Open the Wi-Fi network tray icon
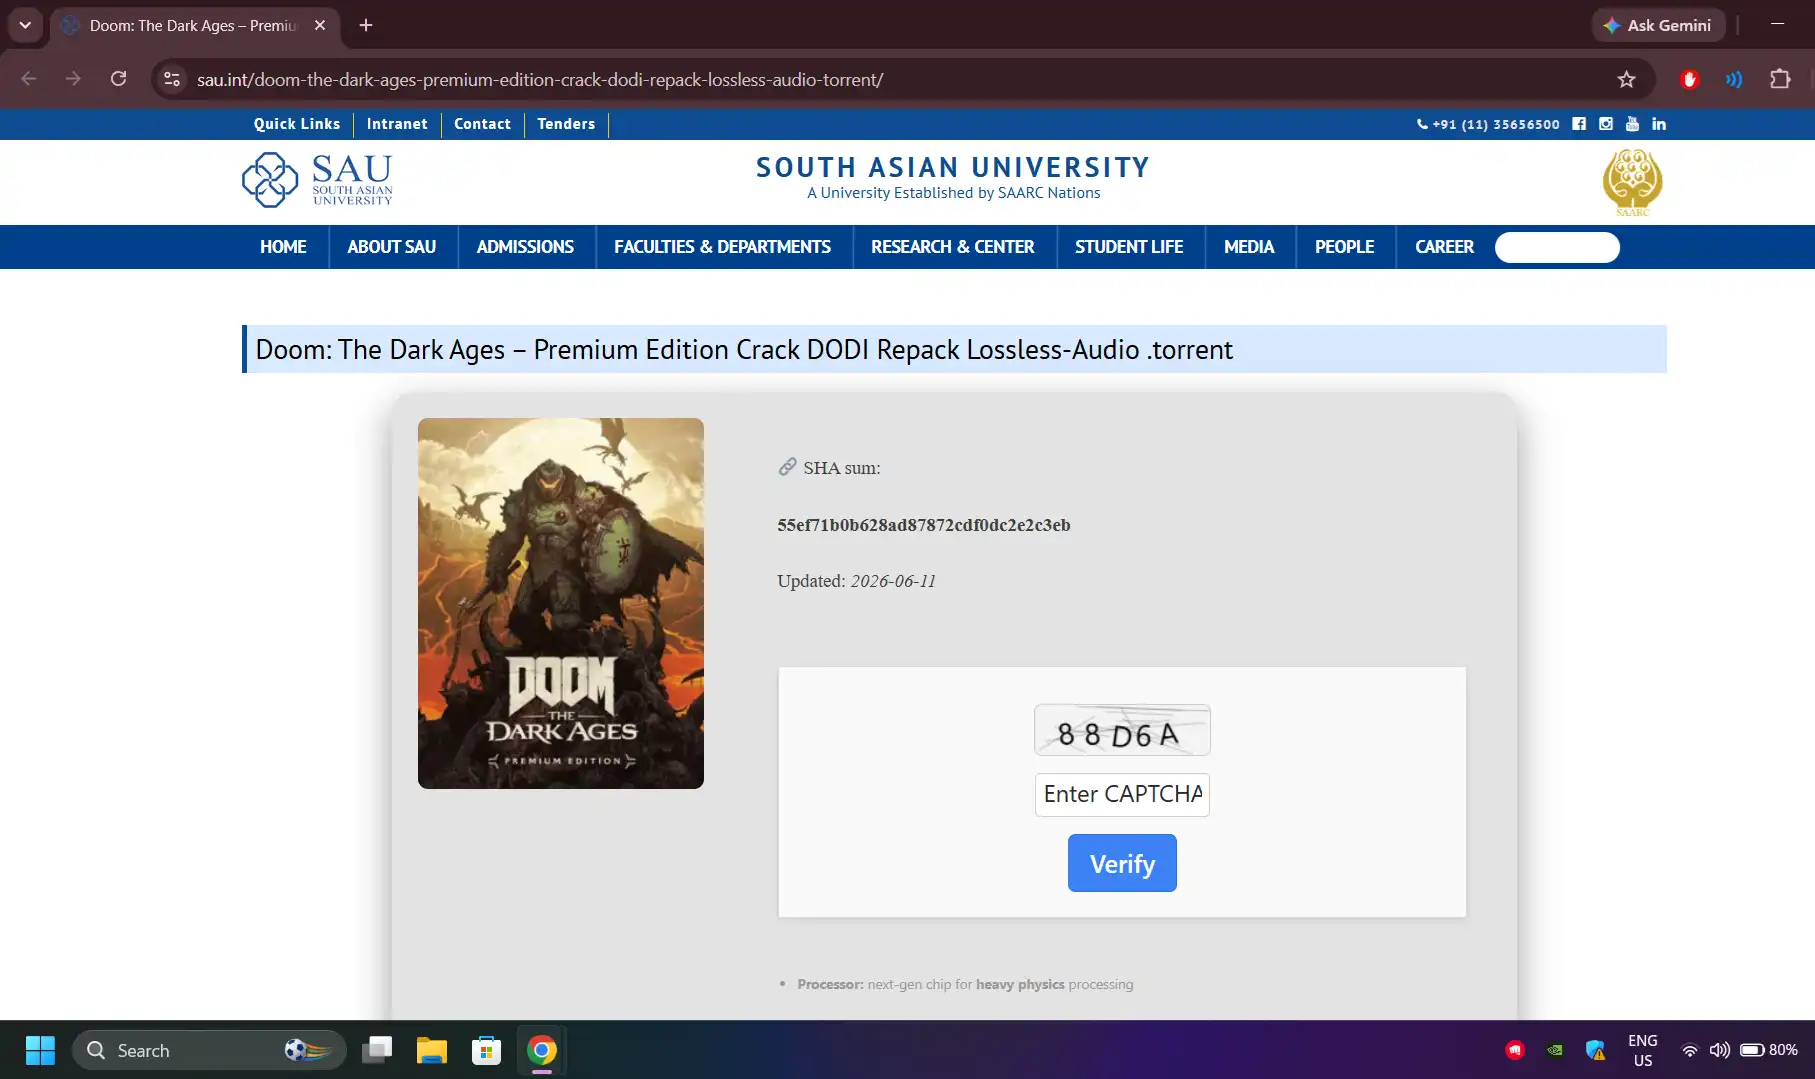 click(x=1689, y=1050)
